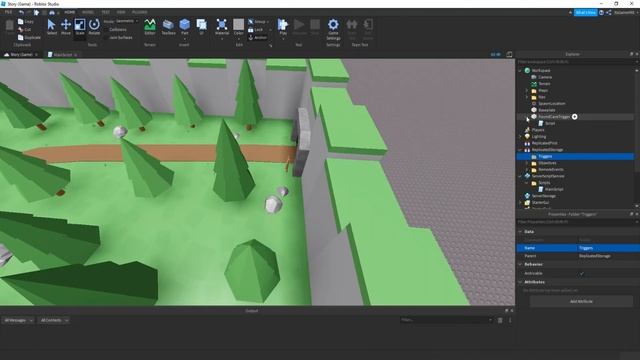Click the Undo arrow in title bar
The image size is (640, 360).
tap(21, 12)
